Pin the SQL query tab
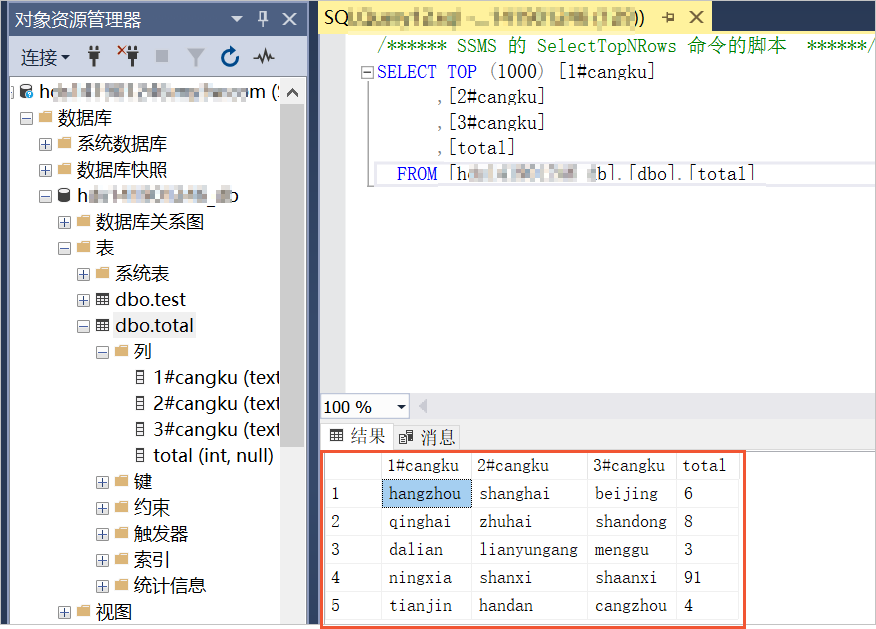This screenshot has height=629, width=876. [668, 17]
